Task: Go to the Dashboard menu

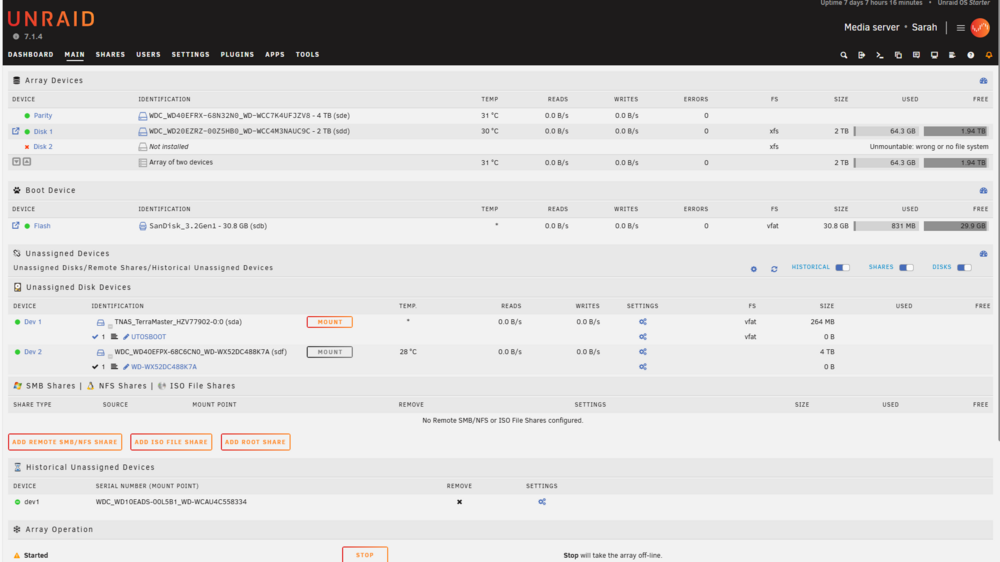Action: (x=31, y=54)
